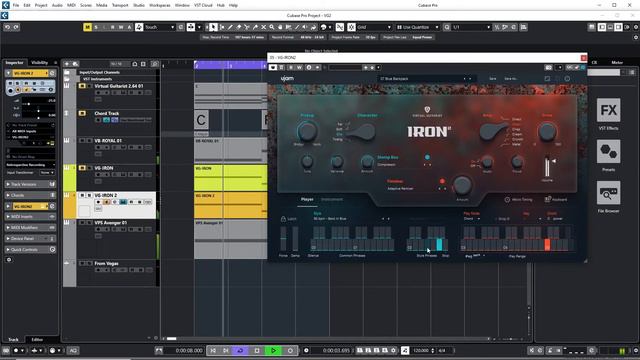Toggle right zone visibility button
Screen dimensions: 640x360
(x=618, y=27)
